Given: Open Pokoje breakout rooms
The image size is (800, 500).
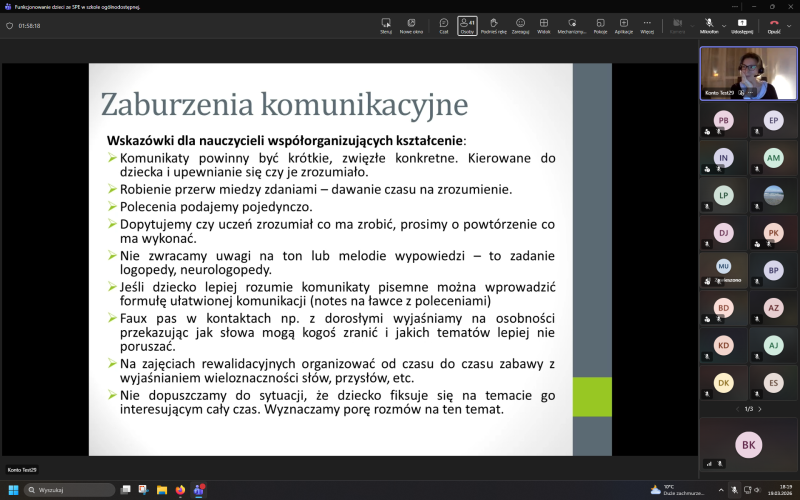Looking at the screenshot, I should 600,25.
